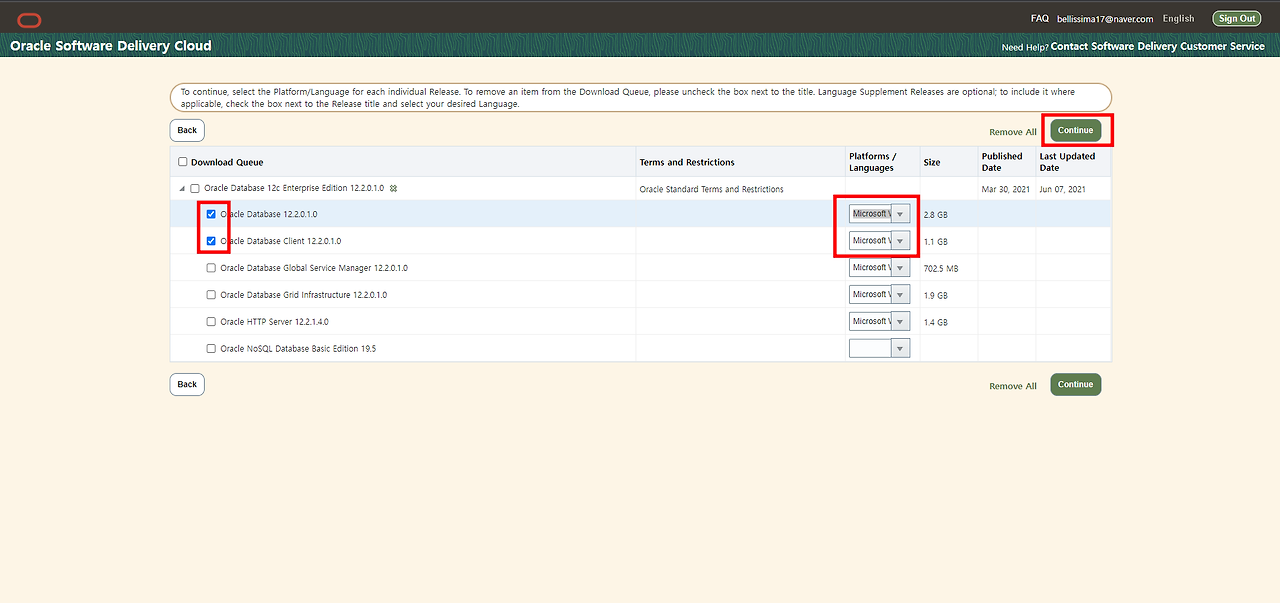1280x603 pixels.
Task: Click the 702.5 MB size value
Action: (941, 269)
